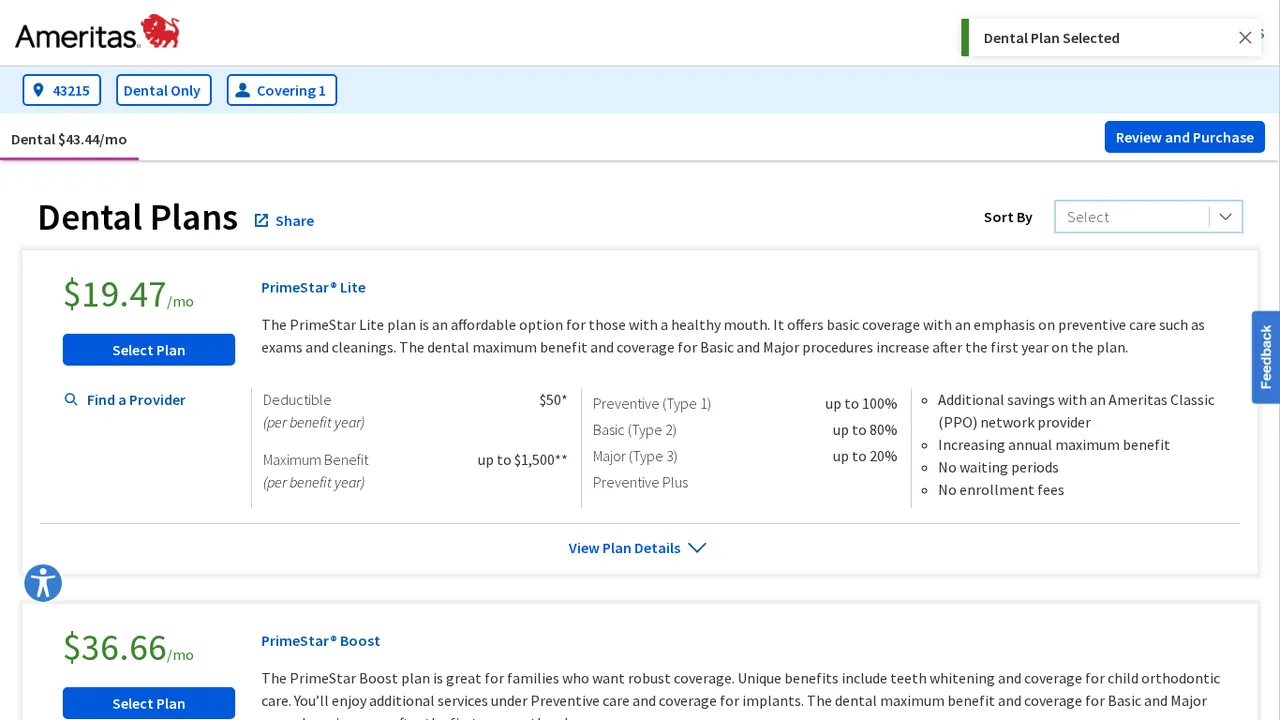Click the Major (Type 3) label

635,456
